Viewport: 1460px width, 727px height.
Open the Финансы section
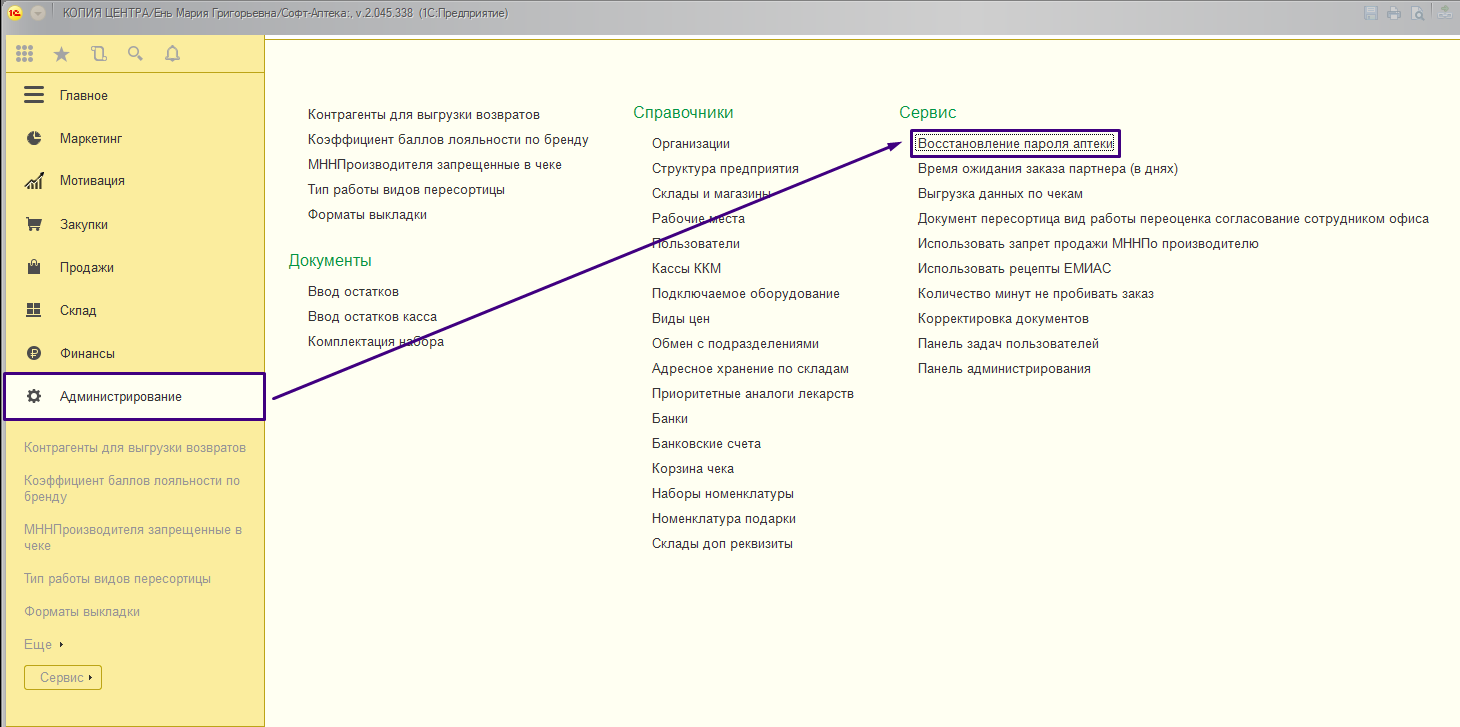87,354
